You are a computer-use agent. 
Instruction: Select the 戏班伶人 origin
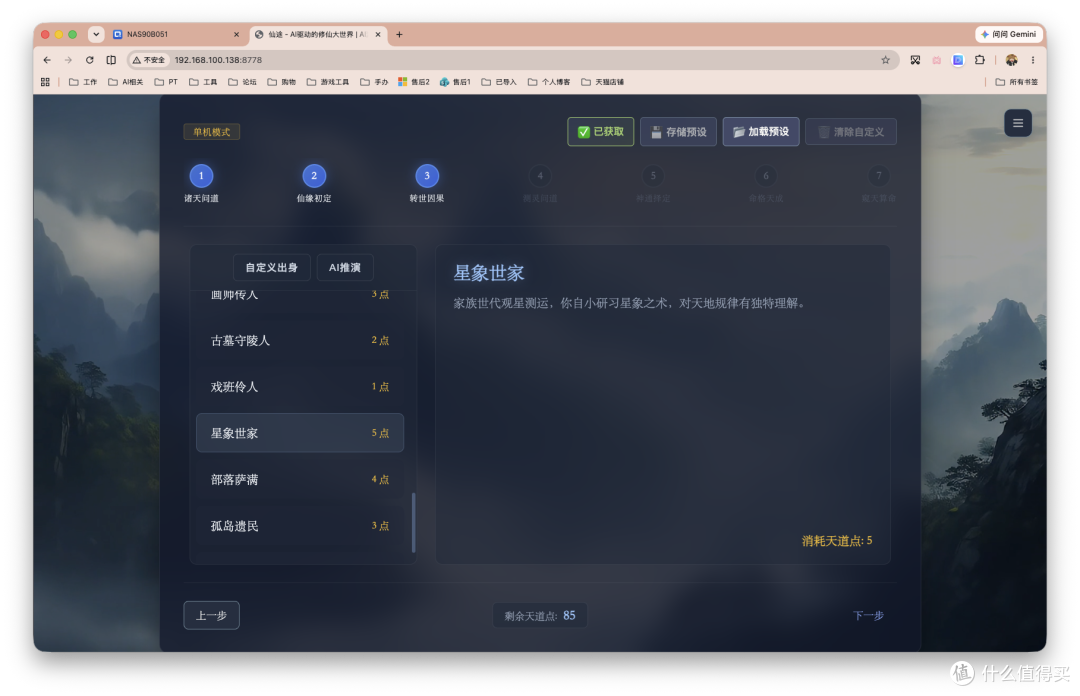300,387
